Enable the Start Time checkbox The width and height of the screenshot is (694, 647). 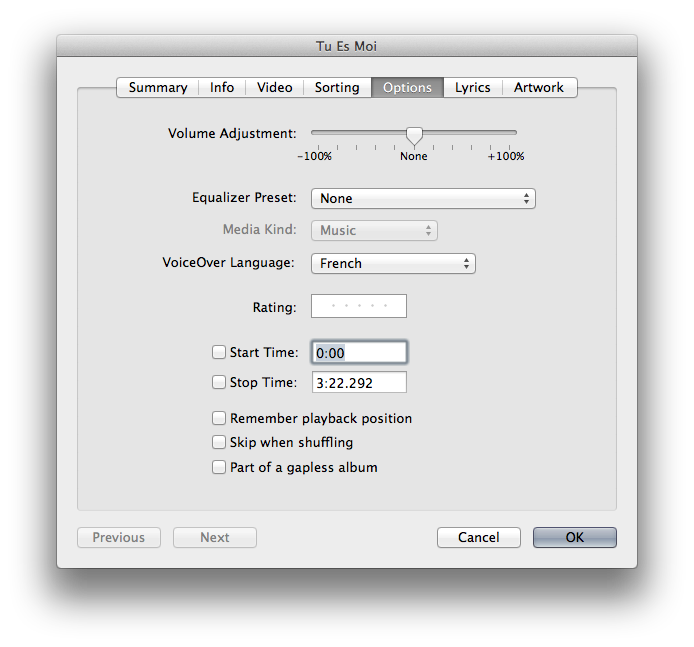pos(219,352)
